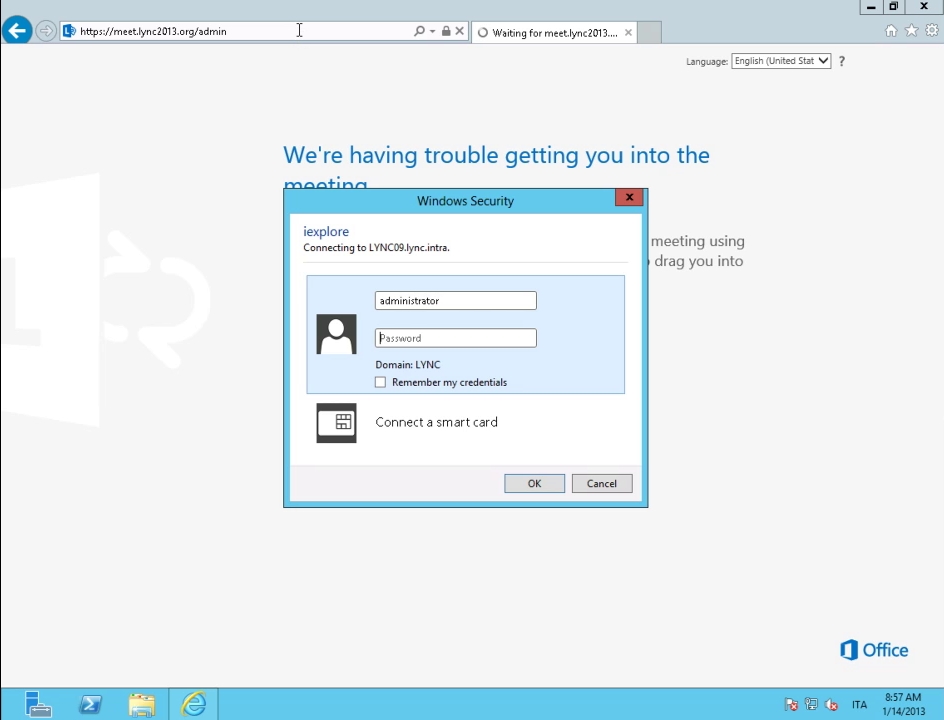The image size is (944, 720).
Task: Open Server Manager from the taskbar
Action: (38, 703)
